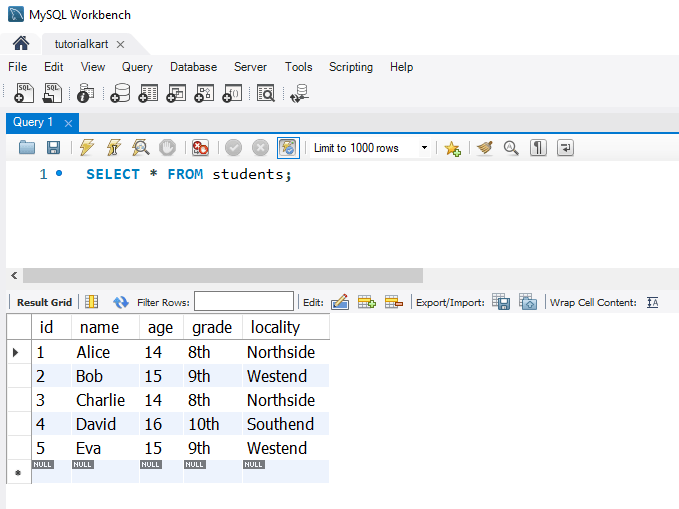Select the 10th grade cell
The image size is (679, 509).
[213, 424]
